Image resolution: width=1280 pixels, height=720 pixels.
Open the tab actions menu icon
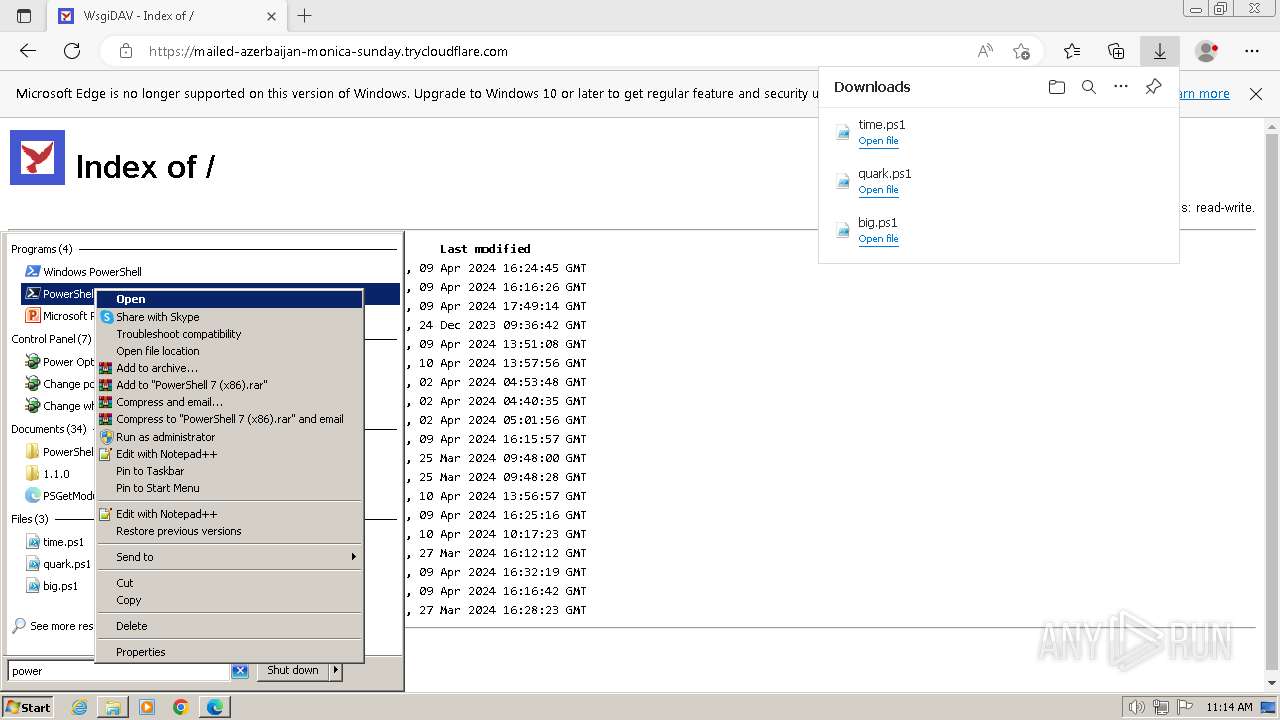[24, 16]
